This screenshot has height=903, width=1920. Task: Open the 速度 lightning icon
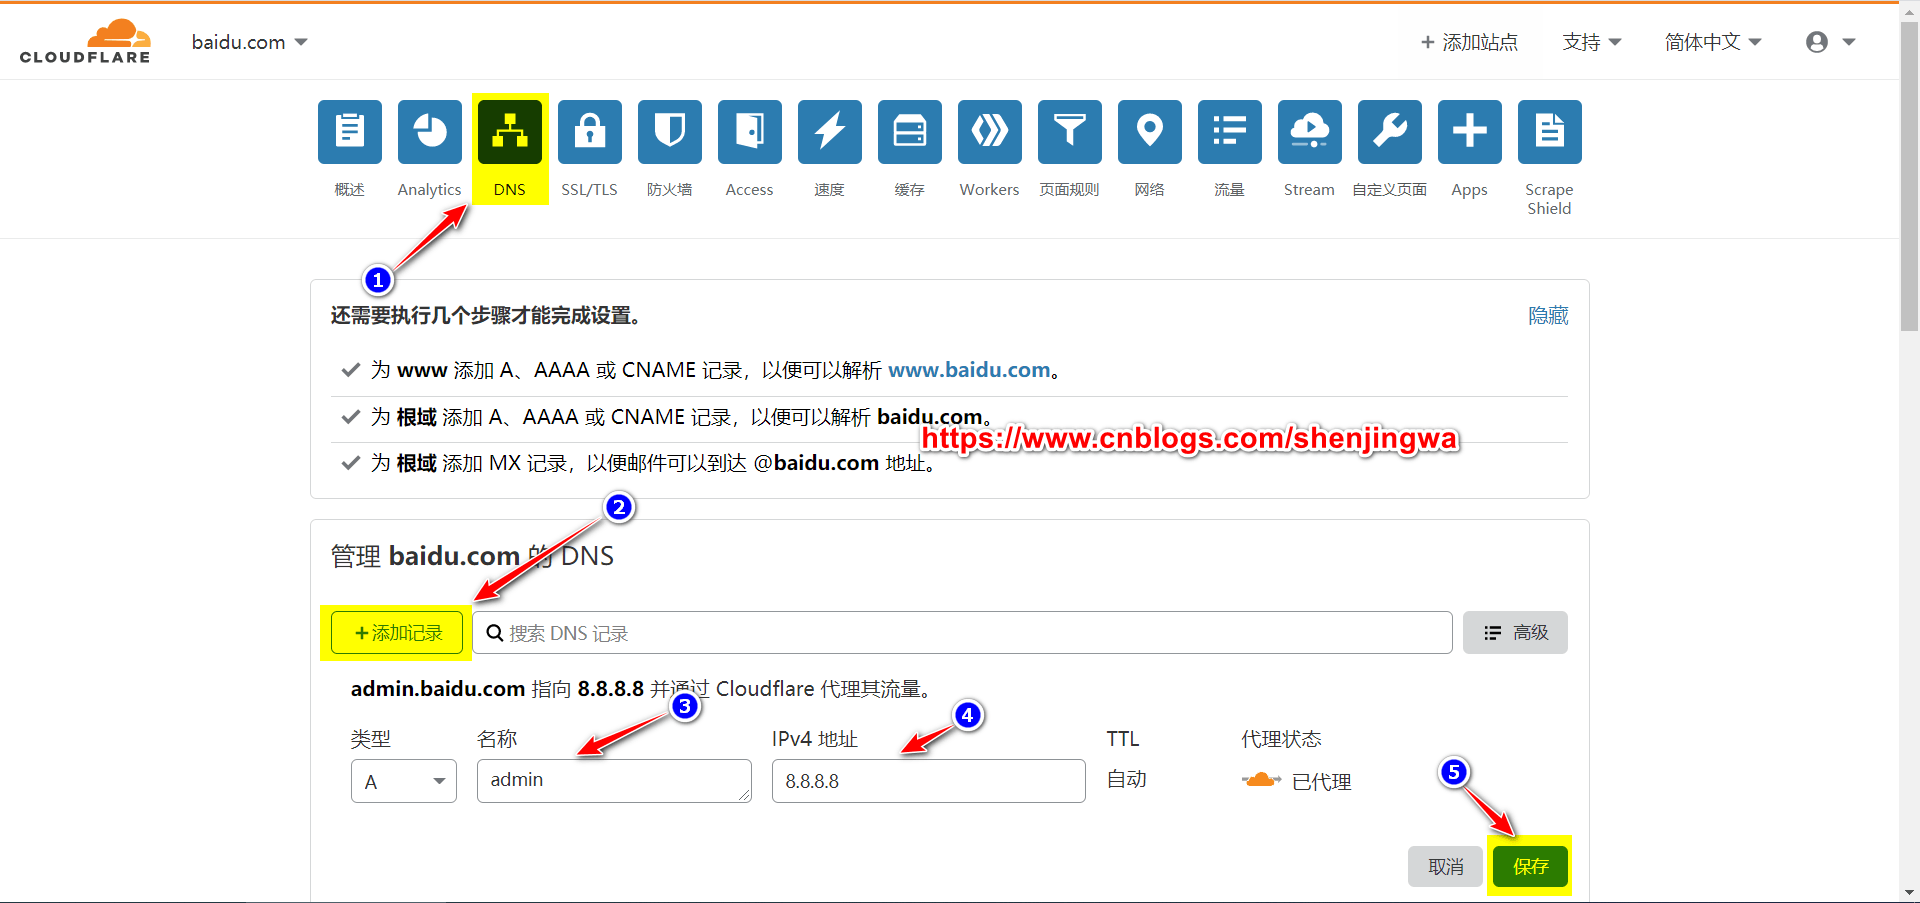point(830,131)
